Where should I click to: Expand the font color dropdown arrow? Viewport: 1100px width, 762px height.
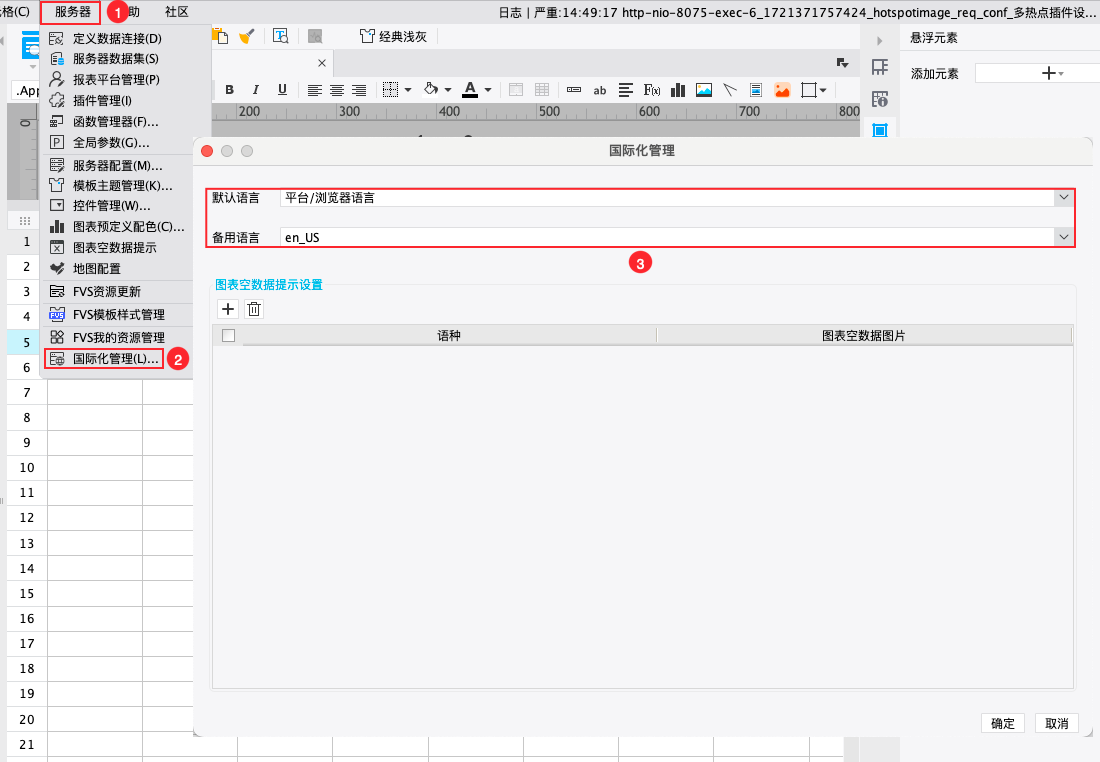pos(488,90)
